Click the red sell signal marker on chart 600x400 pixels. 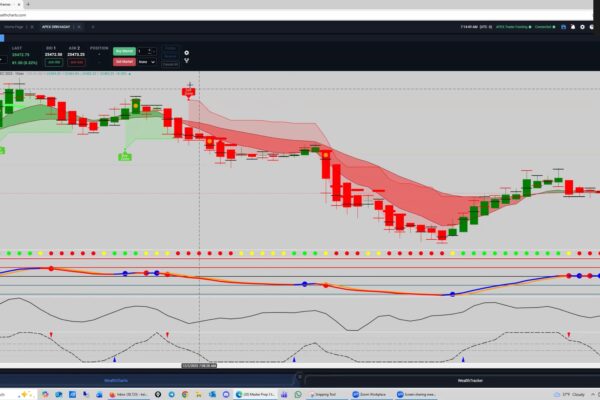pyautogui.click(x=188, y=92)
